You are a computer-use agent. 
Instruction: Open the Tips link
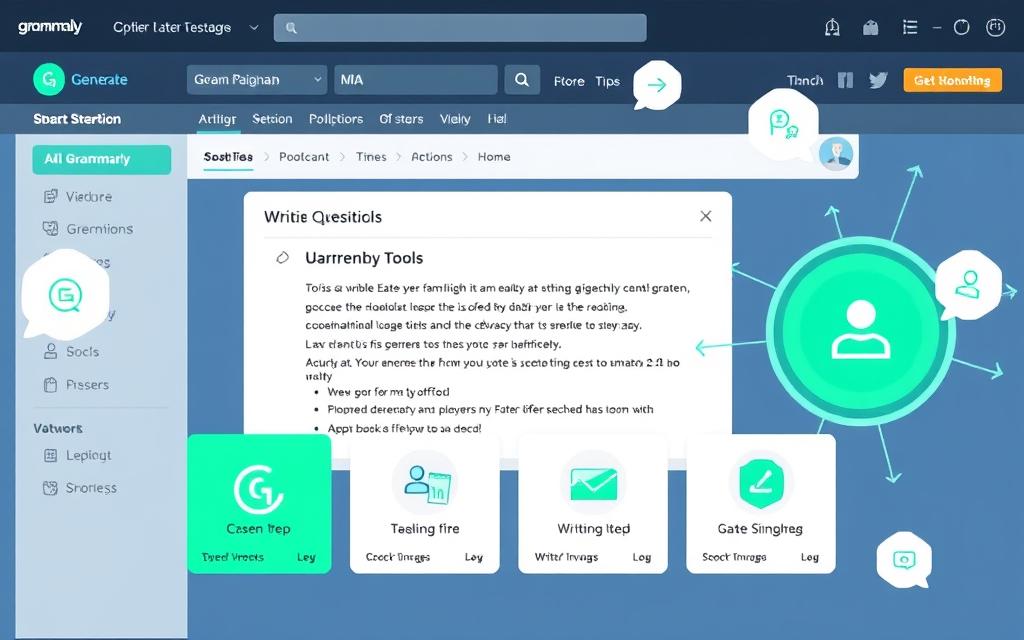point(607,81)
